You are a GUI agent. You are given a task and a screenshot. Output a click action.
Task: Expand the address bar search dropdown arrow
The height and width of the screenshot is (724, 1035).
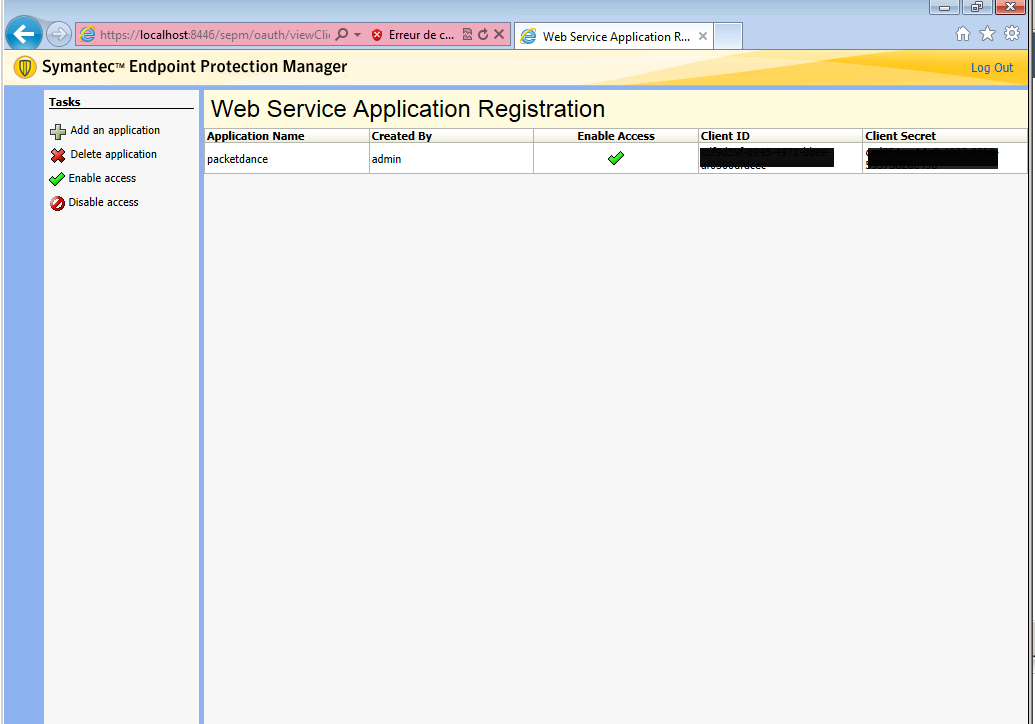click(357, 35)
